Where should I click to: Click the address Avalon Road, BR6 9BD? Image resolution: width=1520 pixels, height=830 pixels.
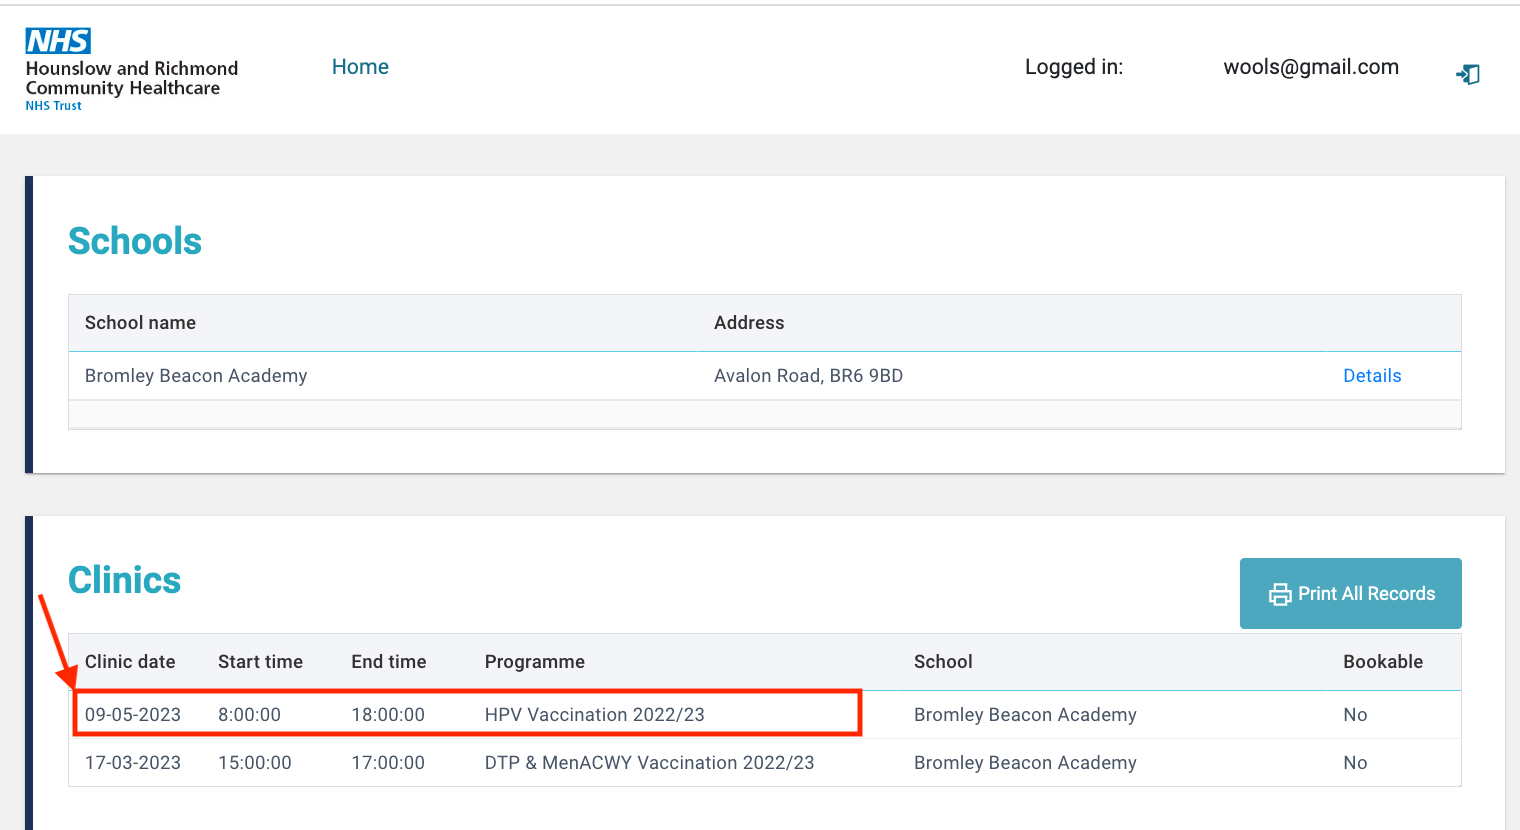coord(808,376)
